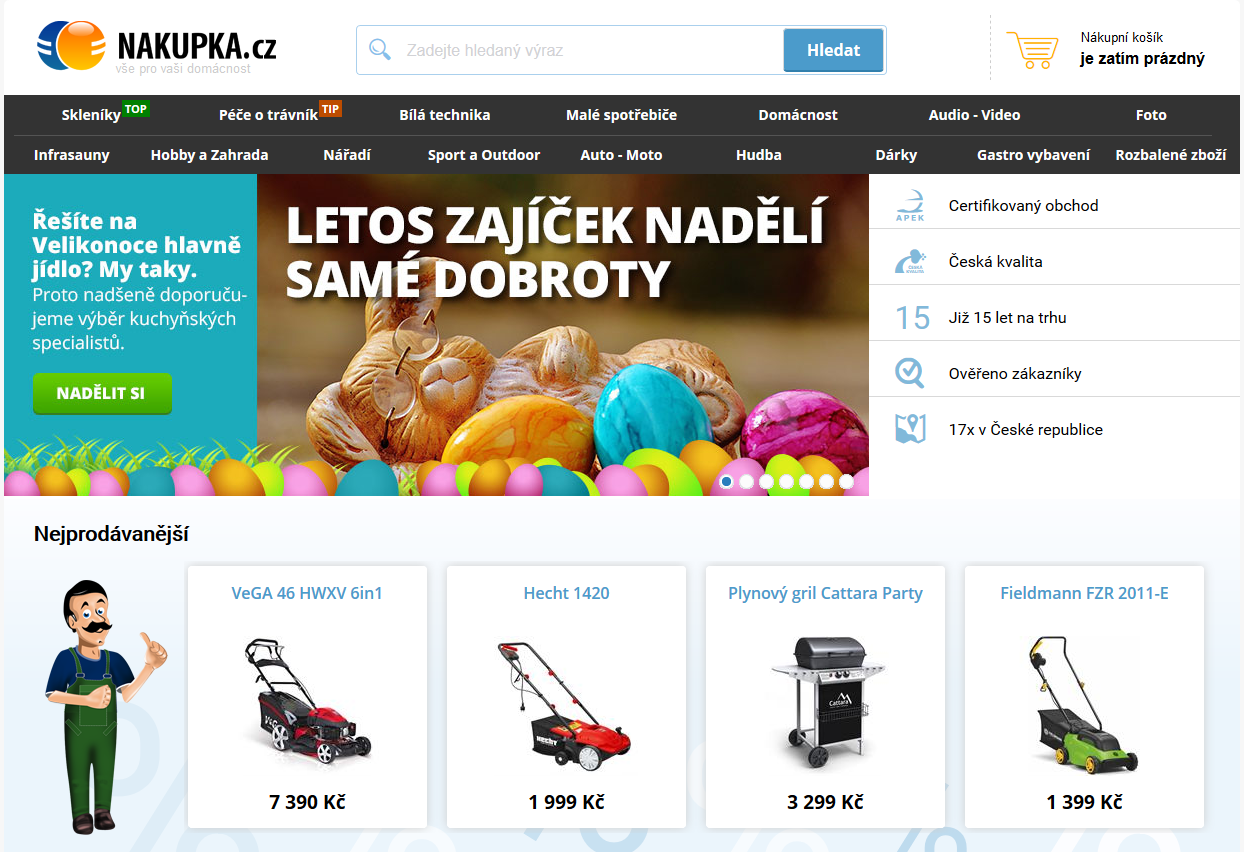The width and height of the screenshot is (1244, 852).
Task: Select the first carousel slide dot
Action: pyautogui.click(x=726, y=482)
